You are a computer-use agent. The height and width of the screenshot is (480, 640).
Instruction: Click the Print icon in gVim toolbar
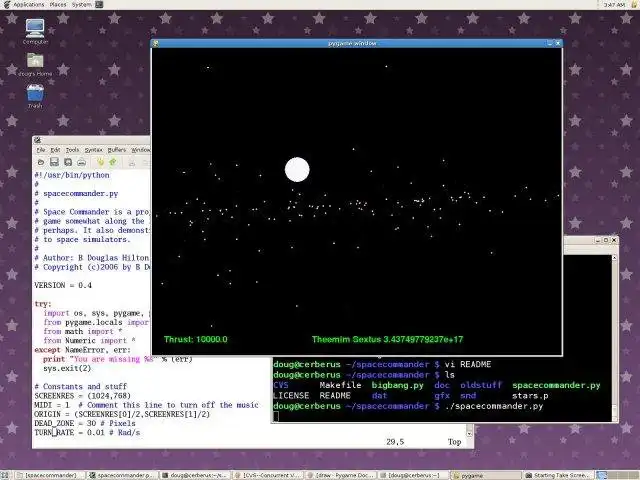point(82,162)
